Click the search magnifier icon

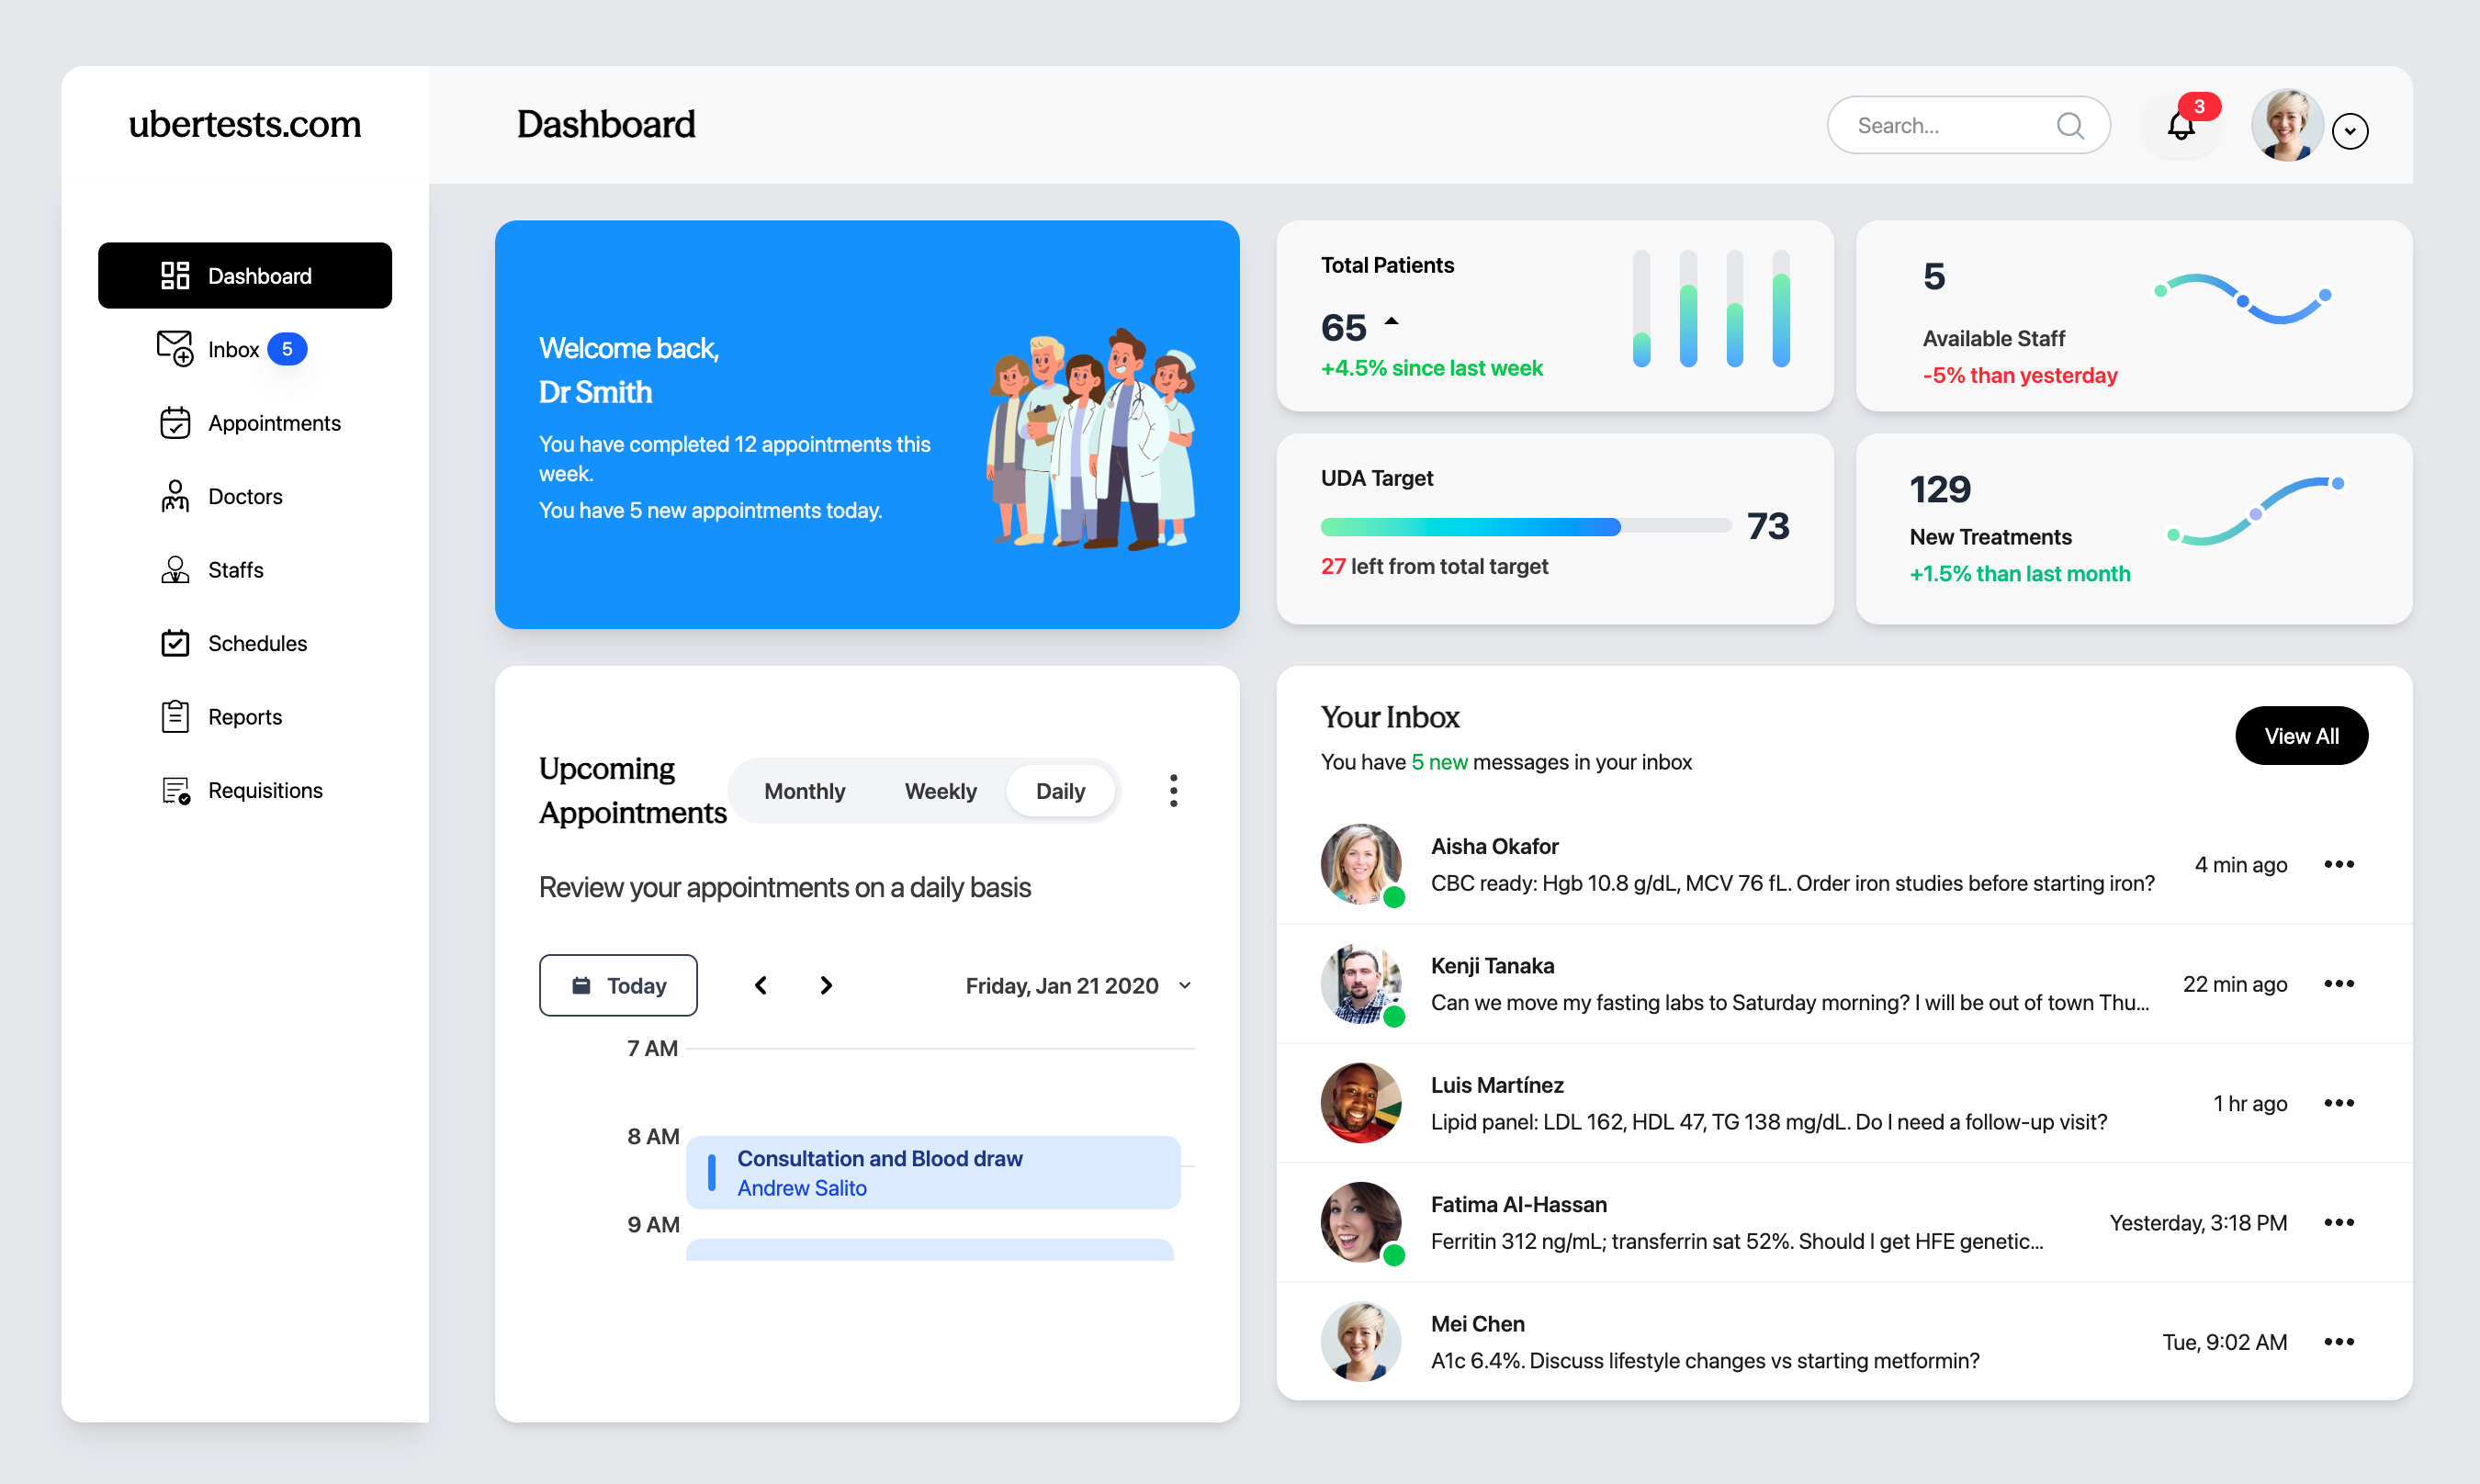point(2069,126)
